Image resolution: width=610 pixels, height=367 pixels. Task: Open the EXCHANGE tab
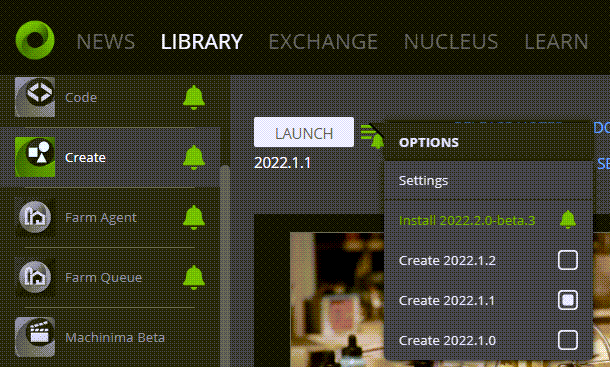point(323,42)
